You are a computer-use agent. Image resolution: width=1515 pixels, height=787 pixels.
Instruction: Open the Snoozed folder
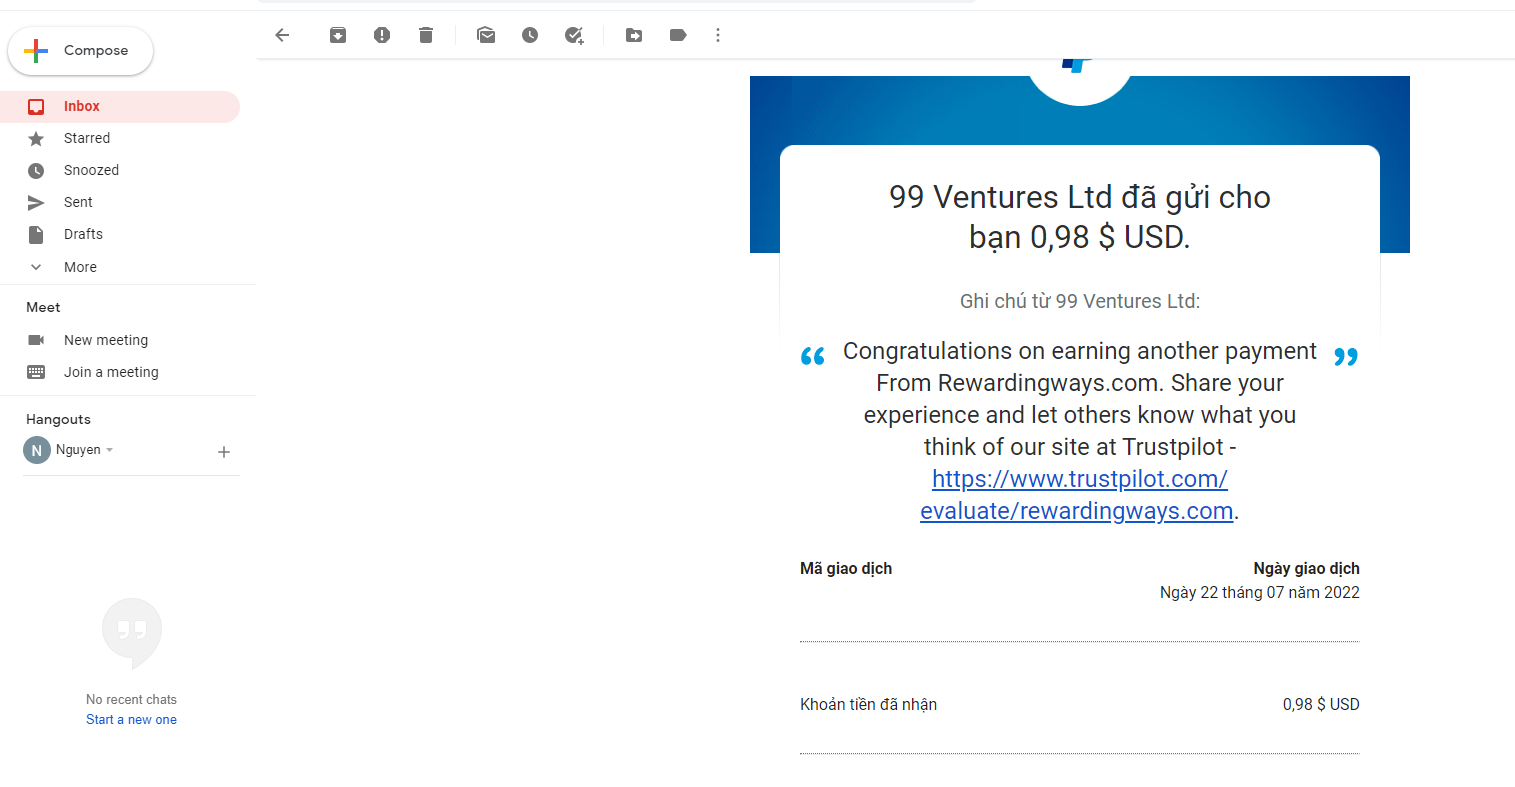click(x=120, y=171)
